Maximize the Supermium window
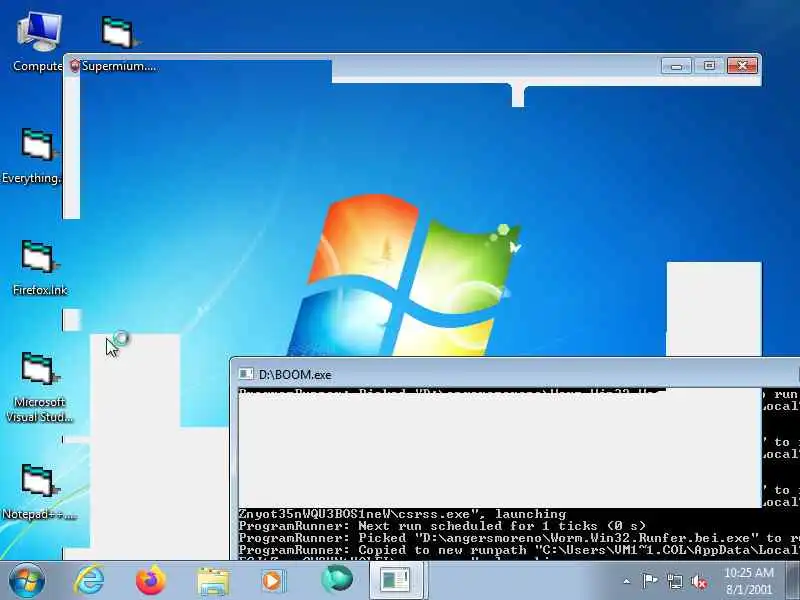The height and width of the screenshot is (600, 800). [709, 66]
